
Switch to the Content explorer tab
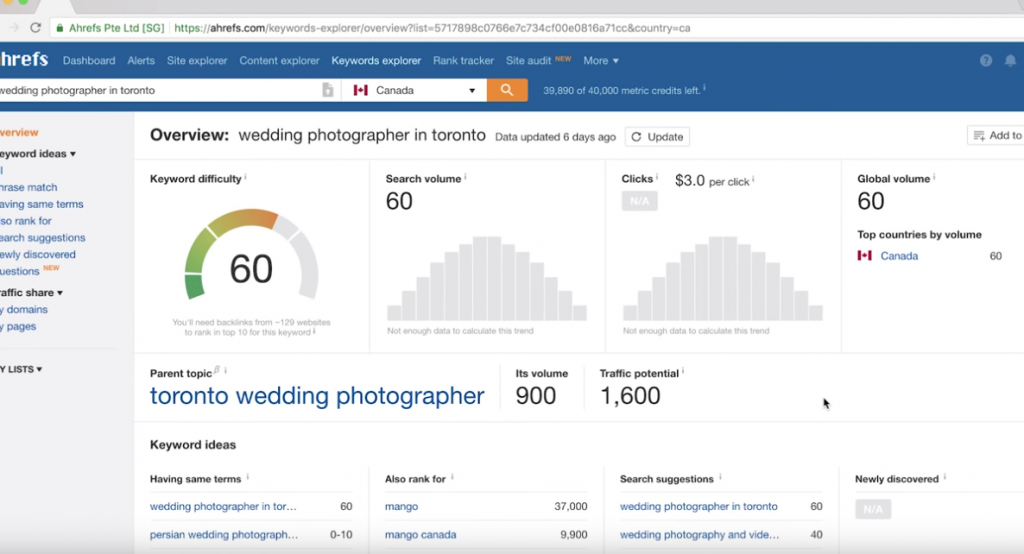279,61
